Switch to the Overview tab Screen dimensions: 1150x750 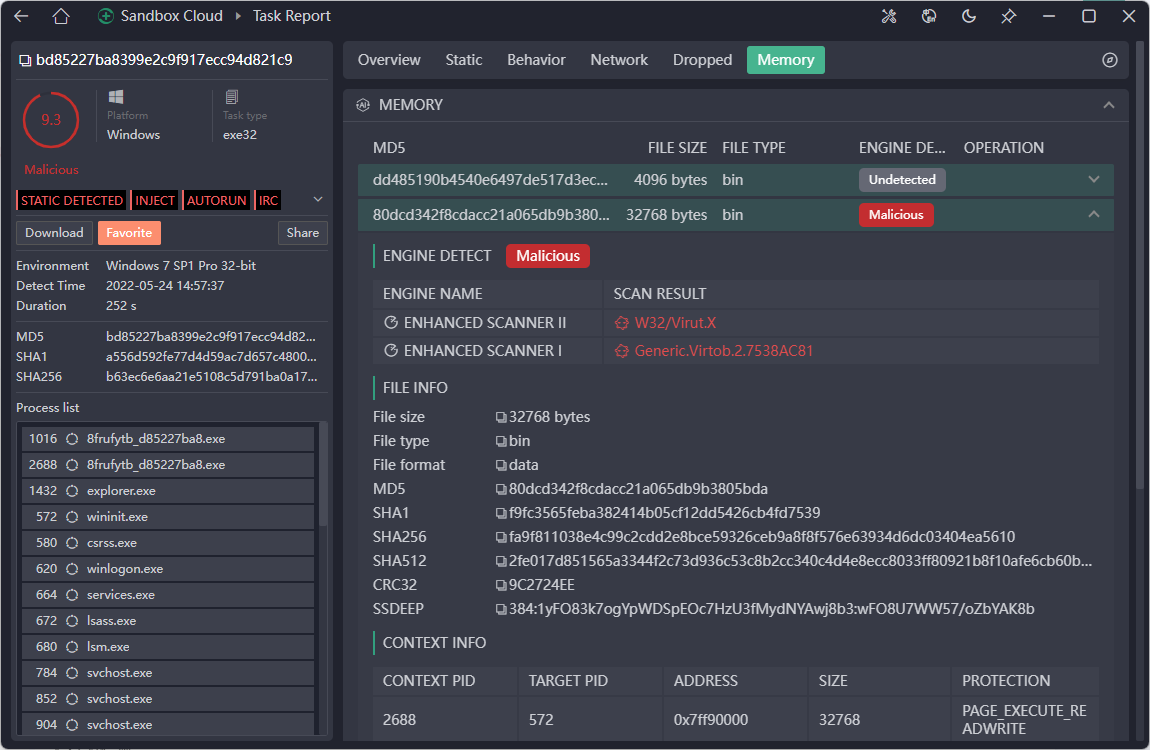[x=389, y=60]
